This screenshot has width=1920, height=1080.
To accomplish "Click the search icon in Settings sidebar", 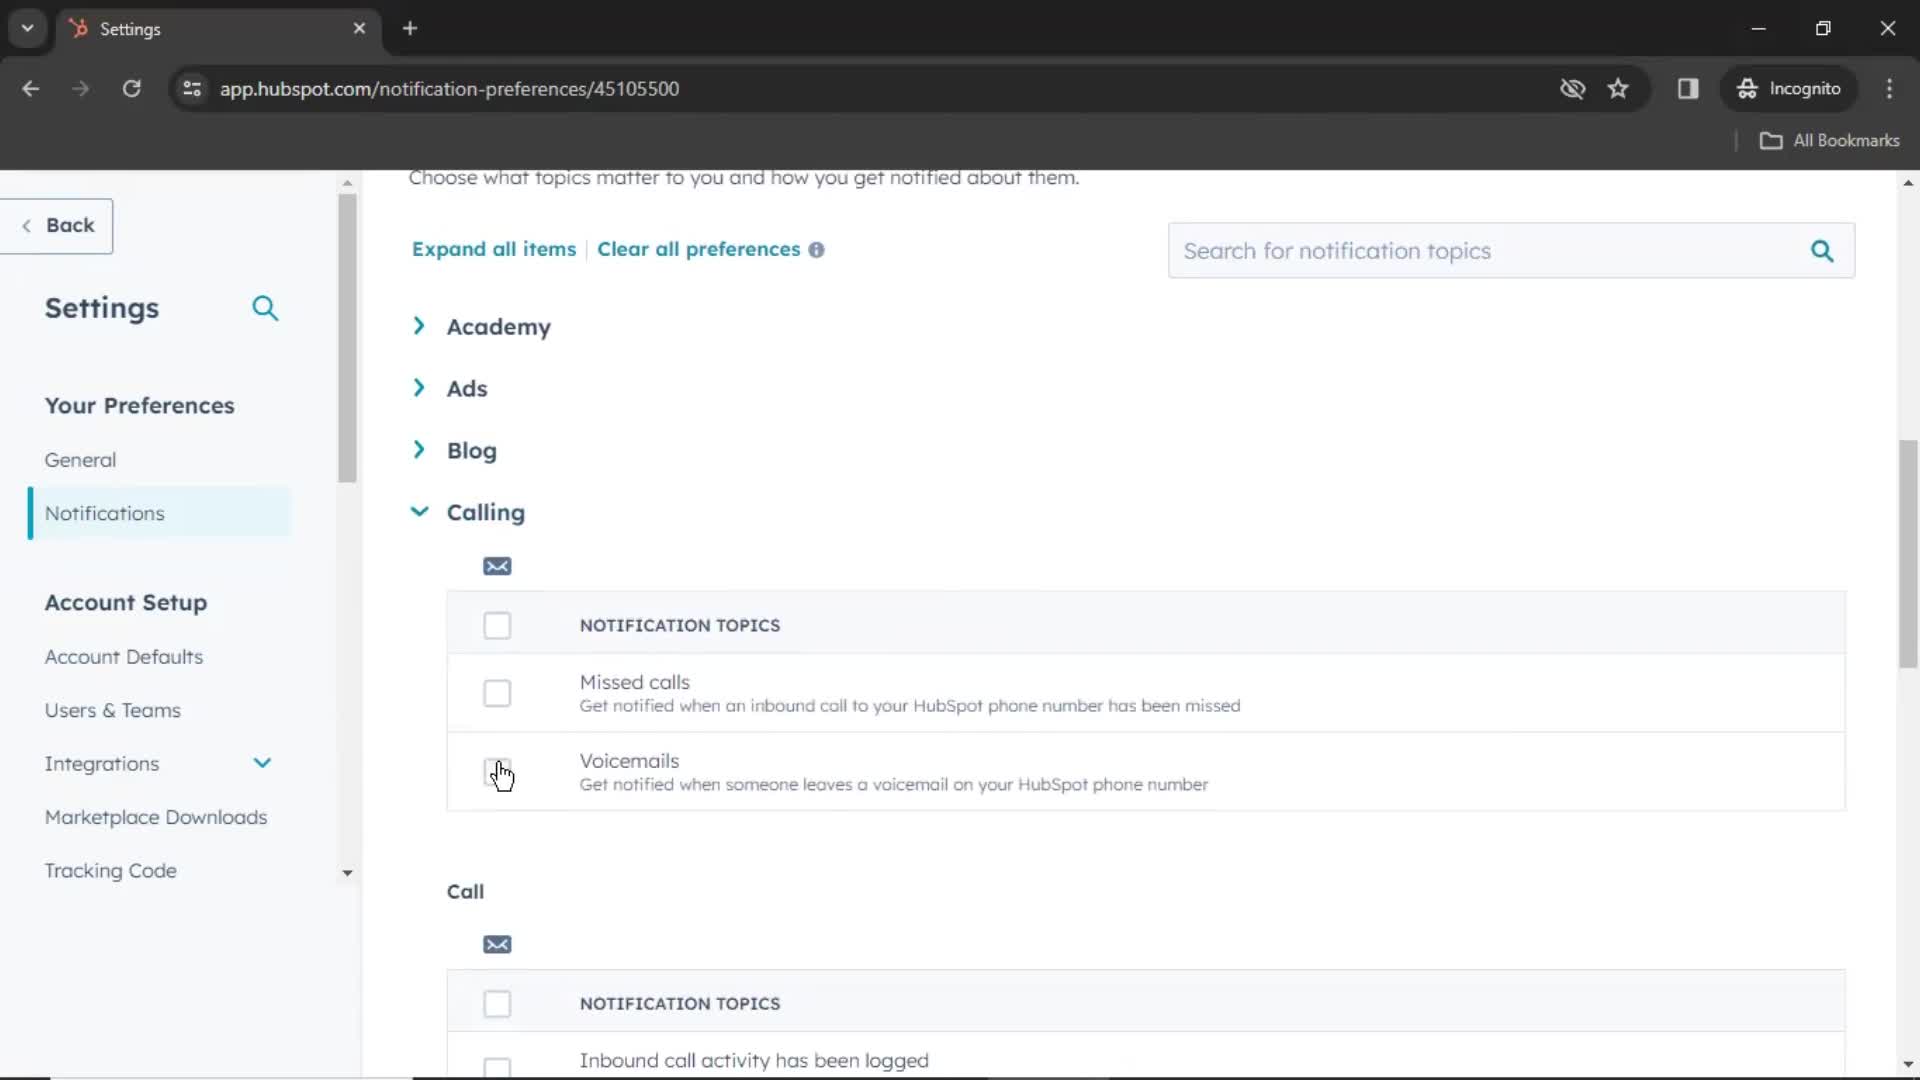I will coord(265,307).
